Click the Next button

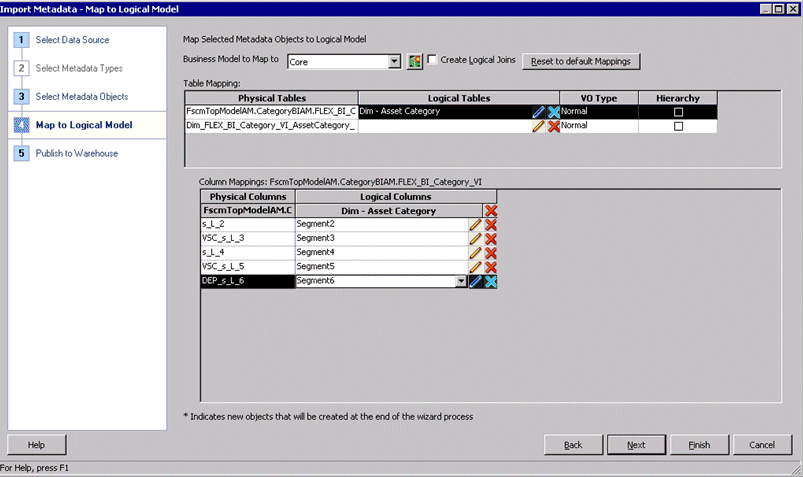coord(636,445)
